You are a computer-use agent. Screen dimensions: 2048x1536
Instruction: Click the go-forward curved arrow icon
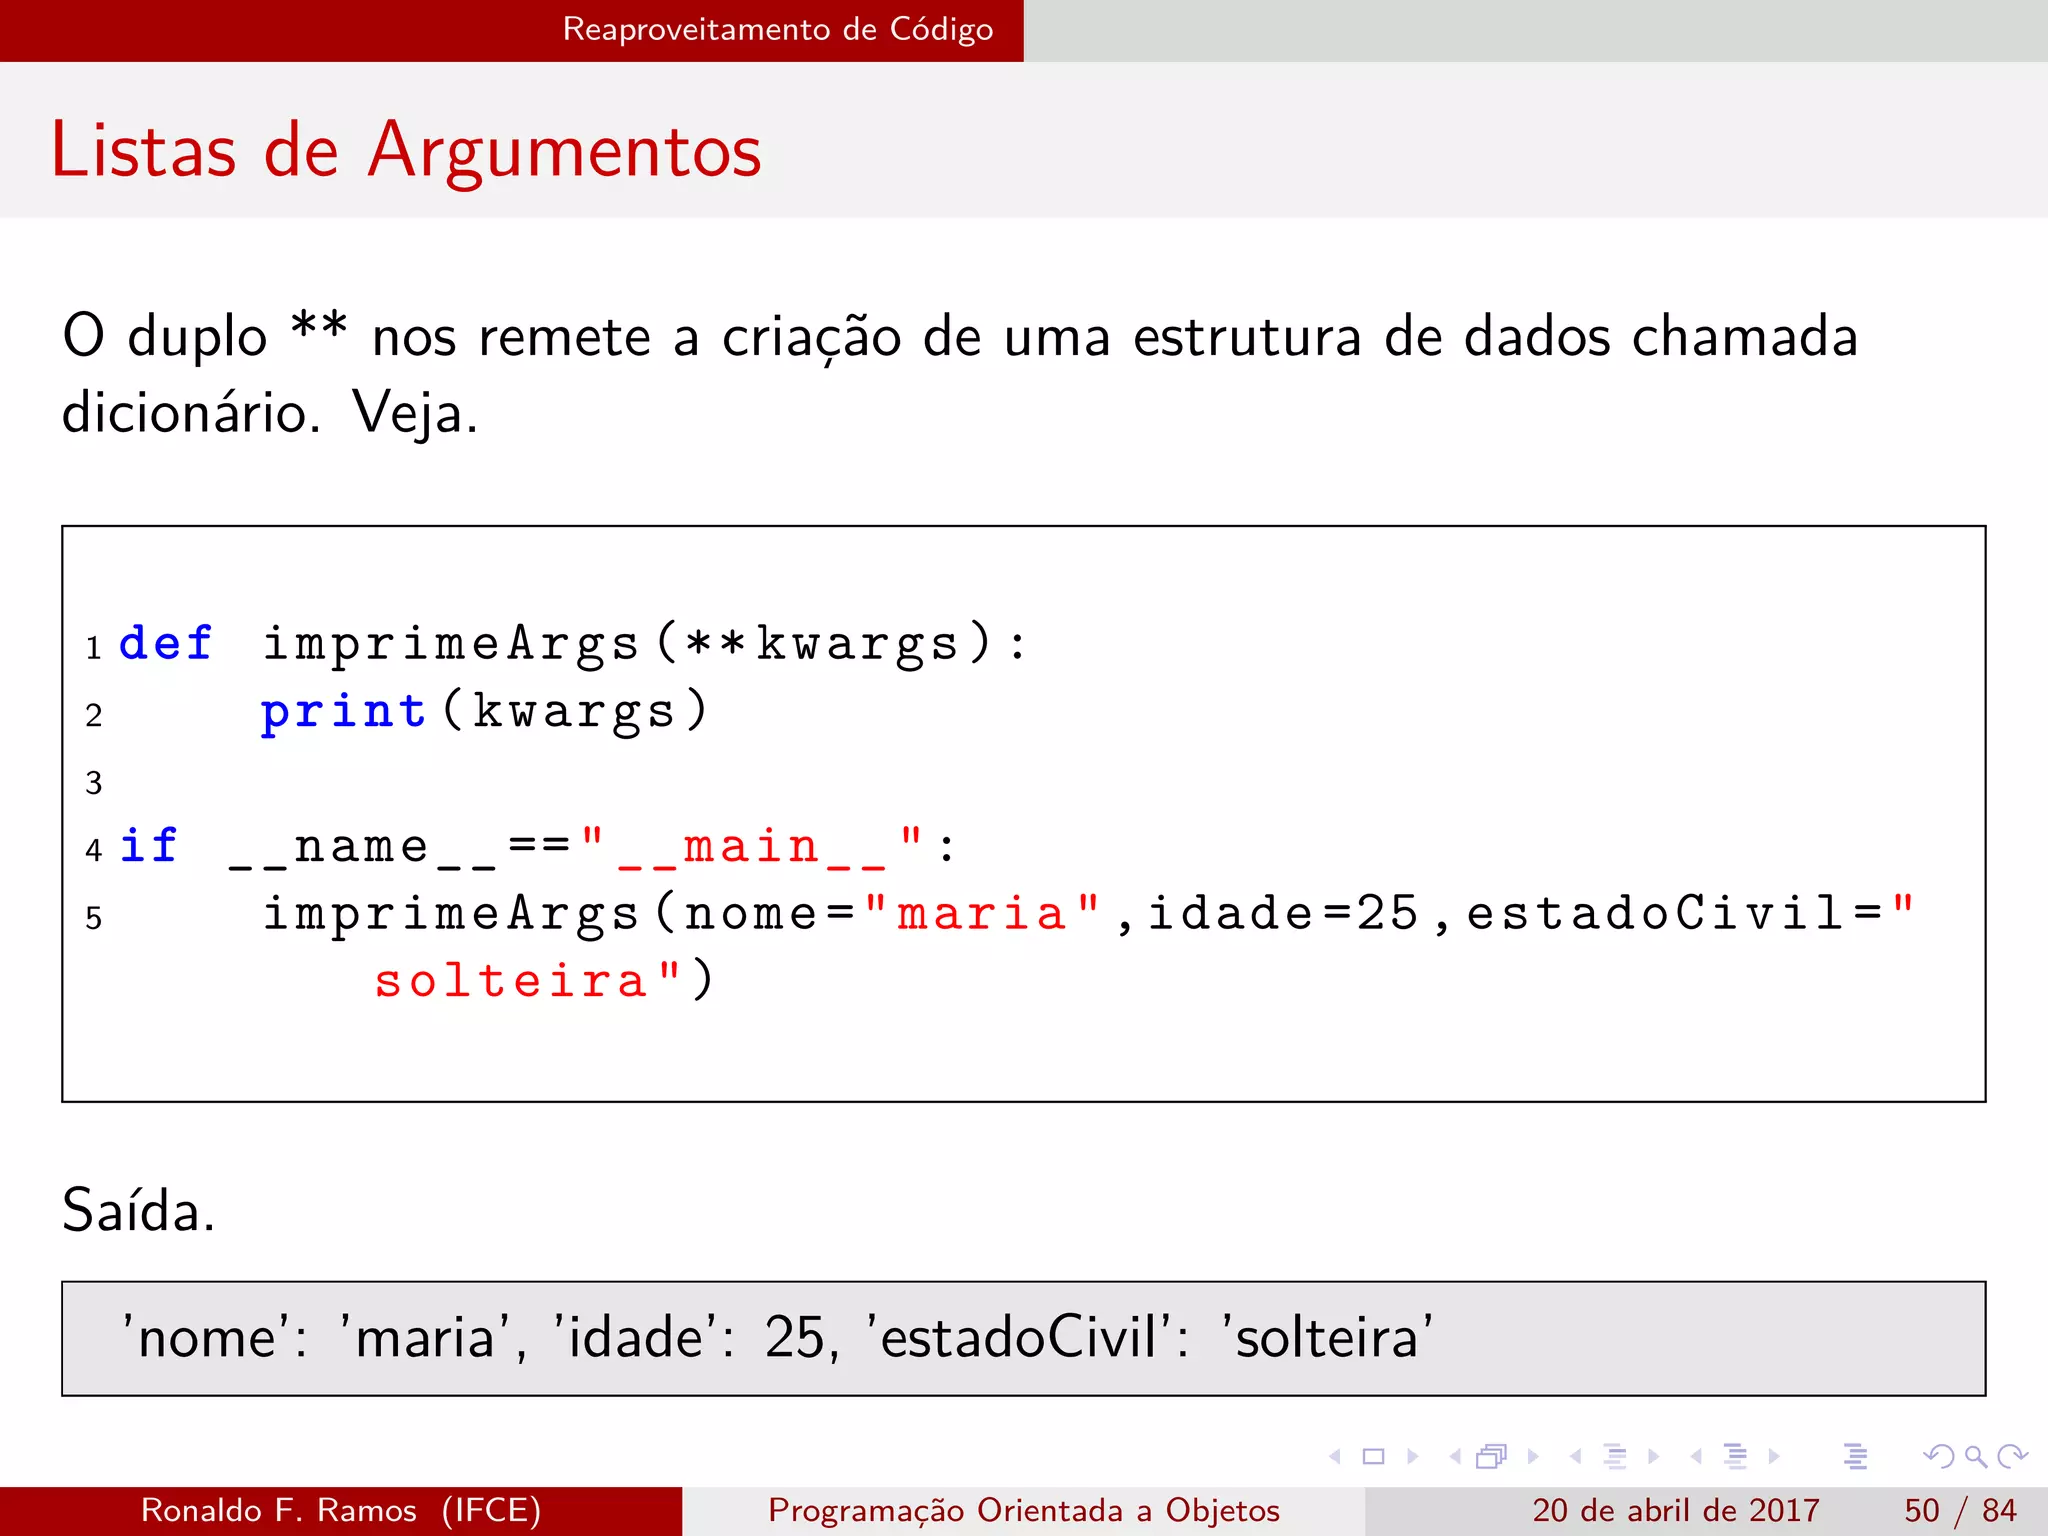click(2013, 1456)
